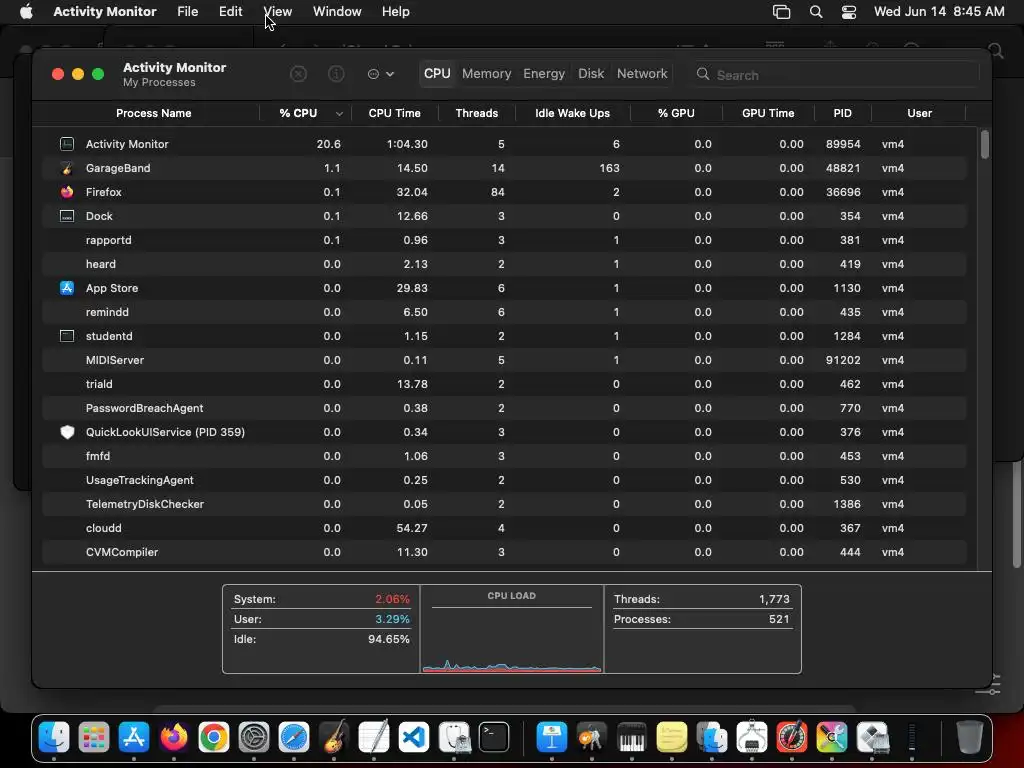Switch to the CPU tab
Viewport: 1024px width, 768px height.
437,74
